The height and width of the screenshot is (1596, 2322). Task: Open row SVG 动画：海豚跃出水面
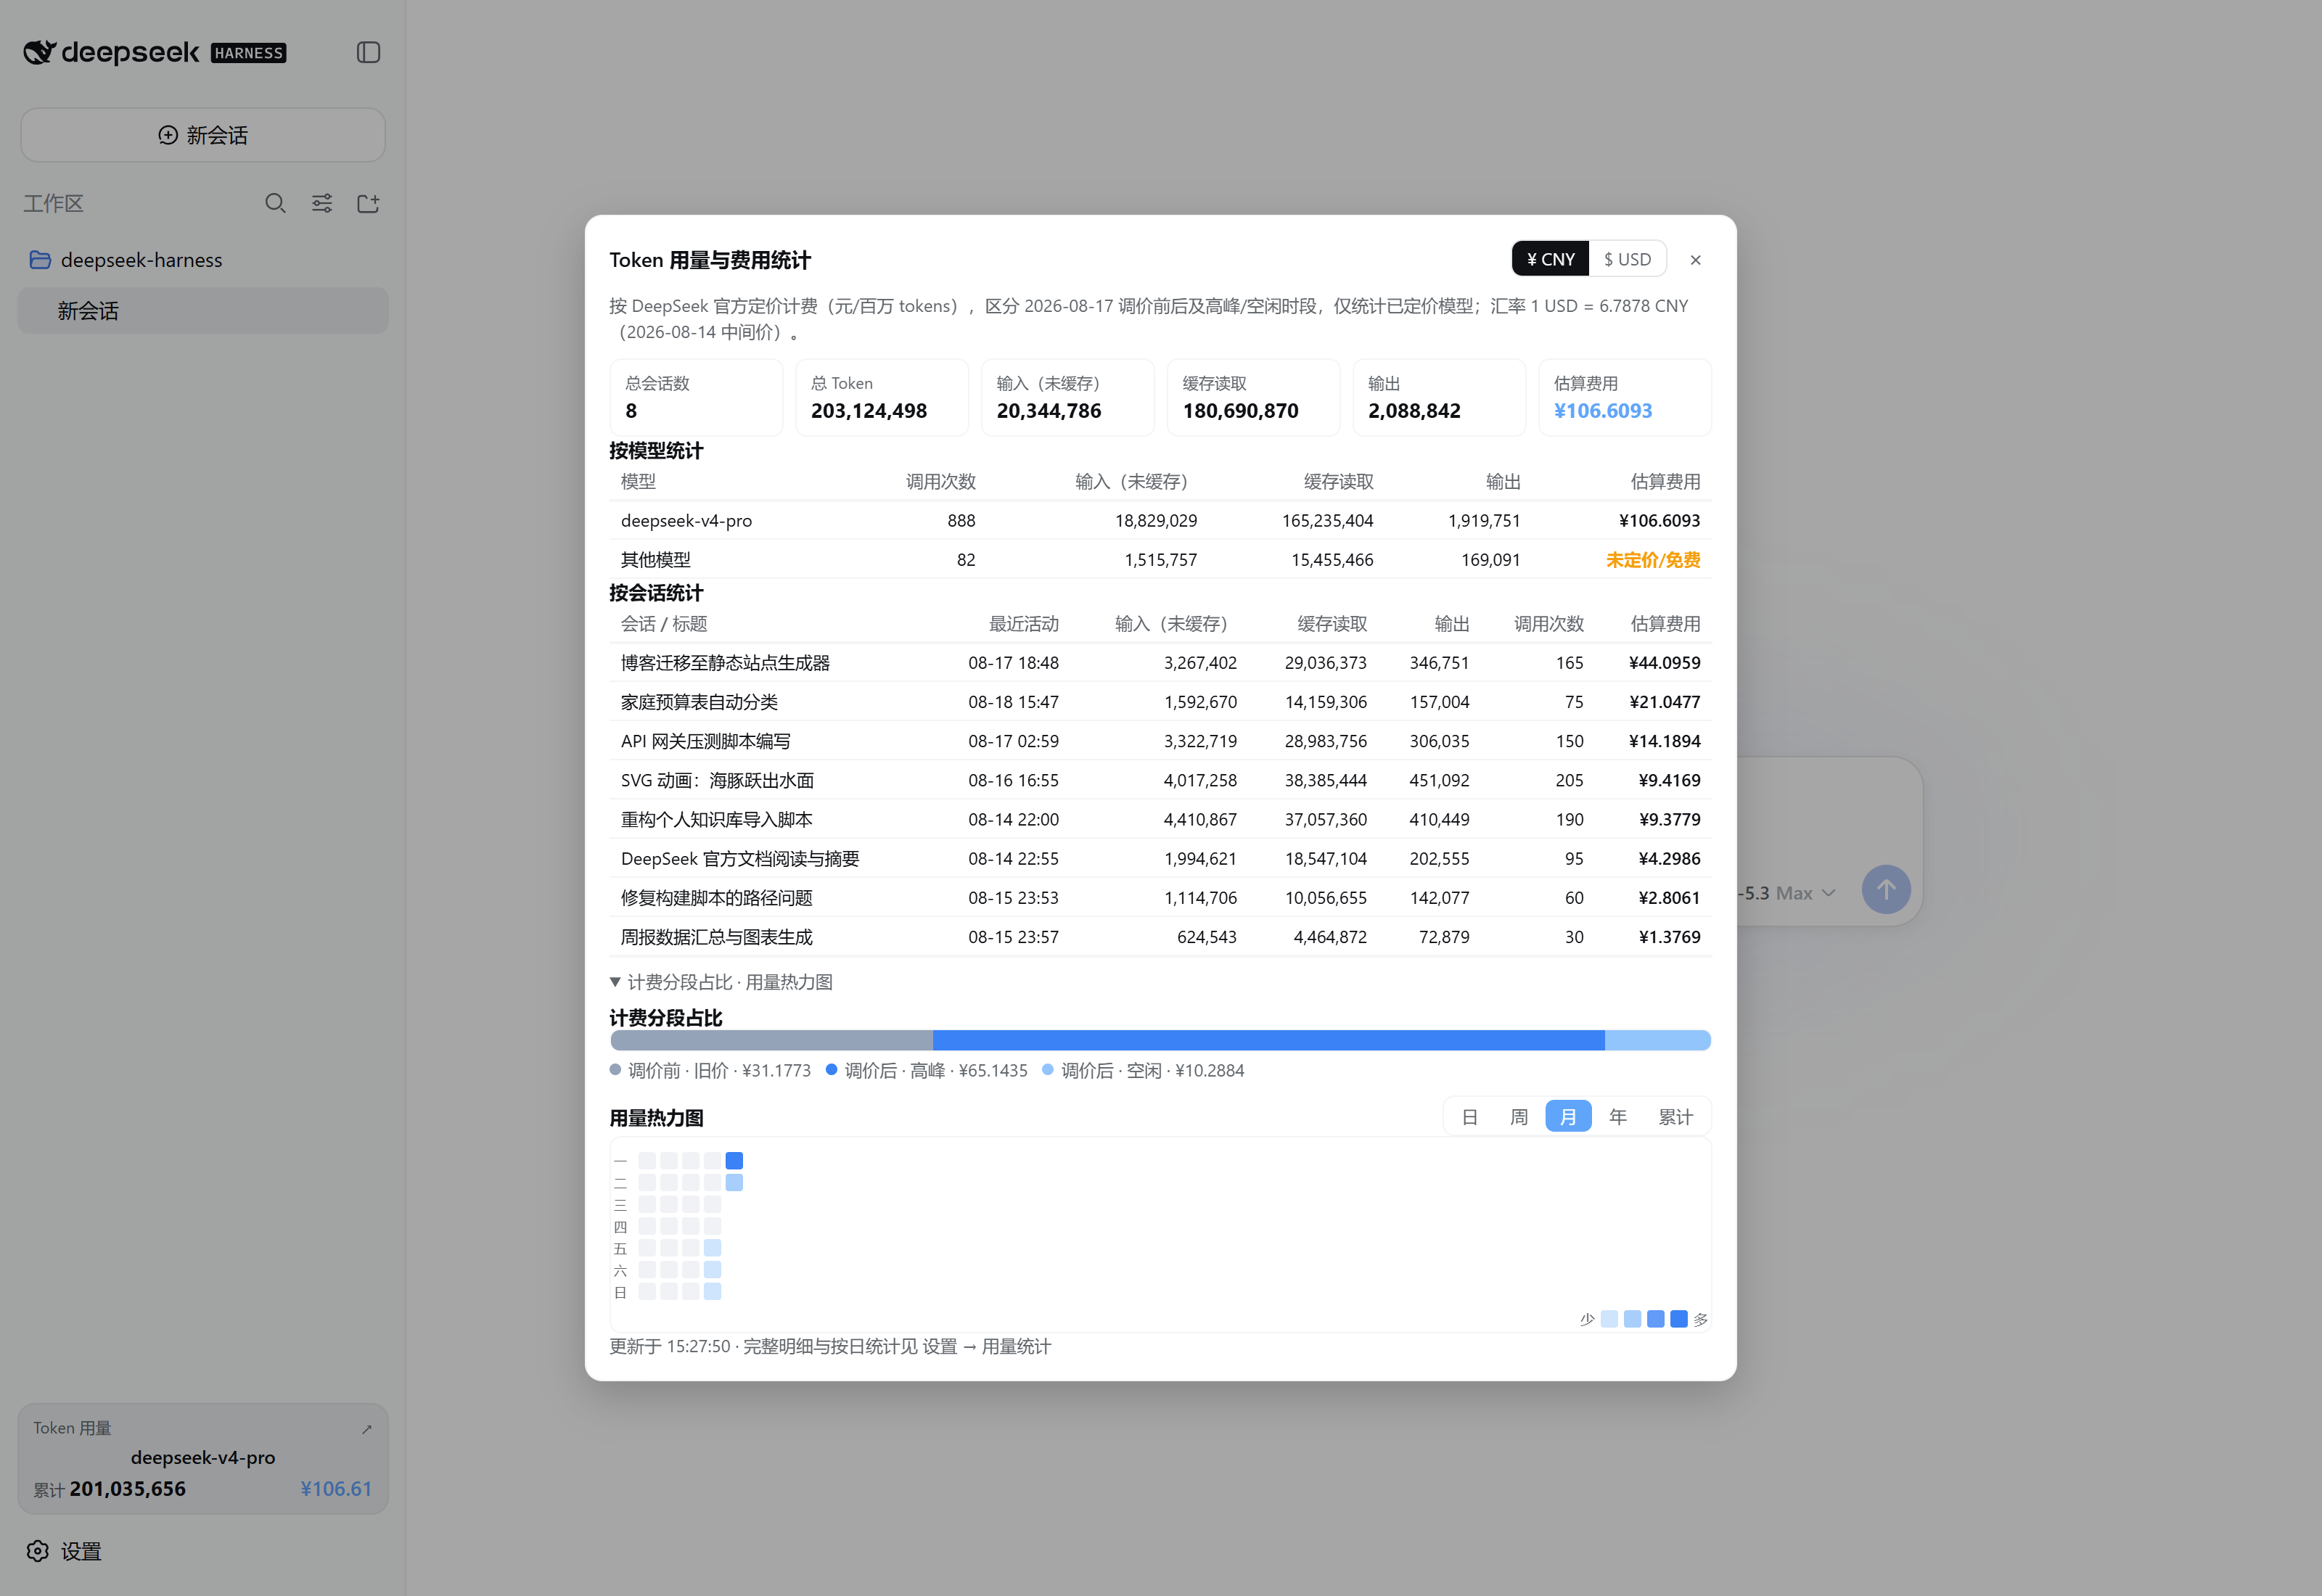pos(1160,780)
